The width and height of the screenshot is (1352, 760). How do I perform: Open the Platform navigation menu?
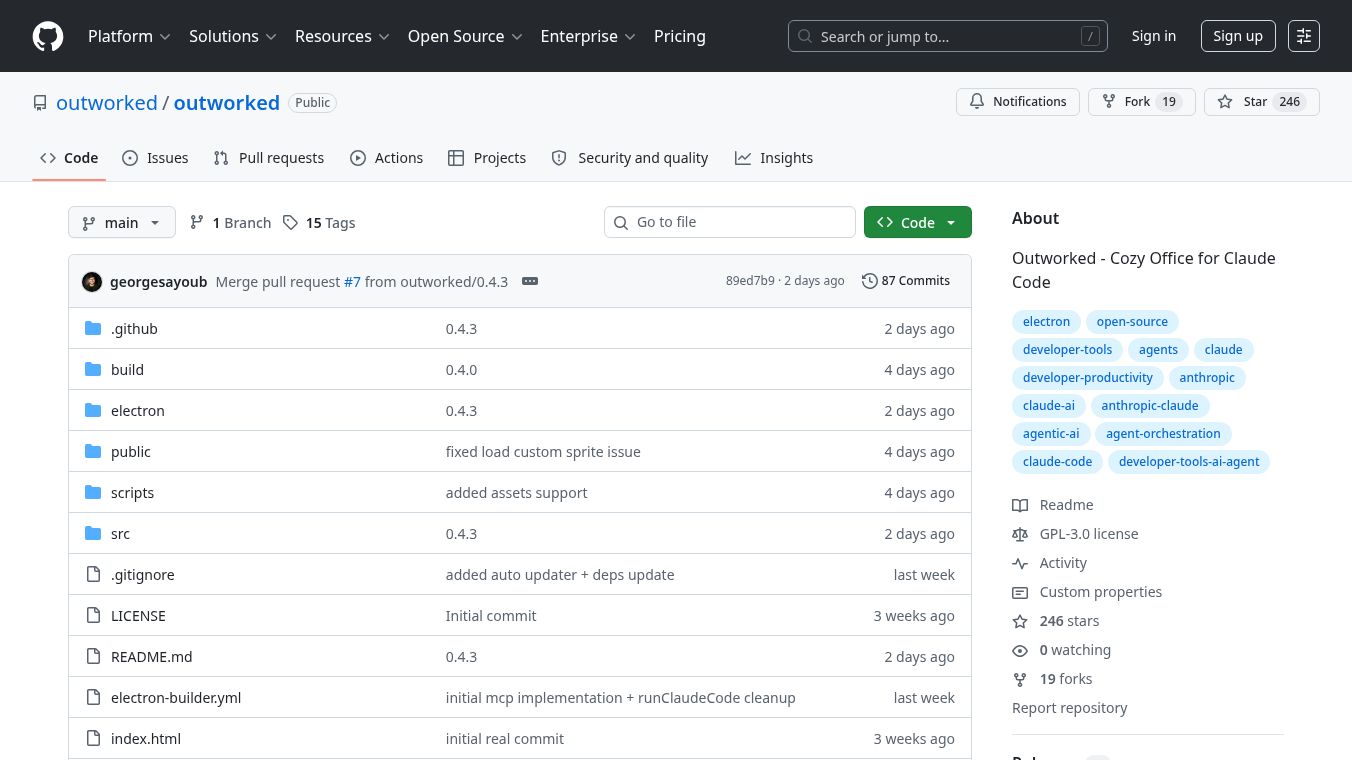(x=129, y=36)
